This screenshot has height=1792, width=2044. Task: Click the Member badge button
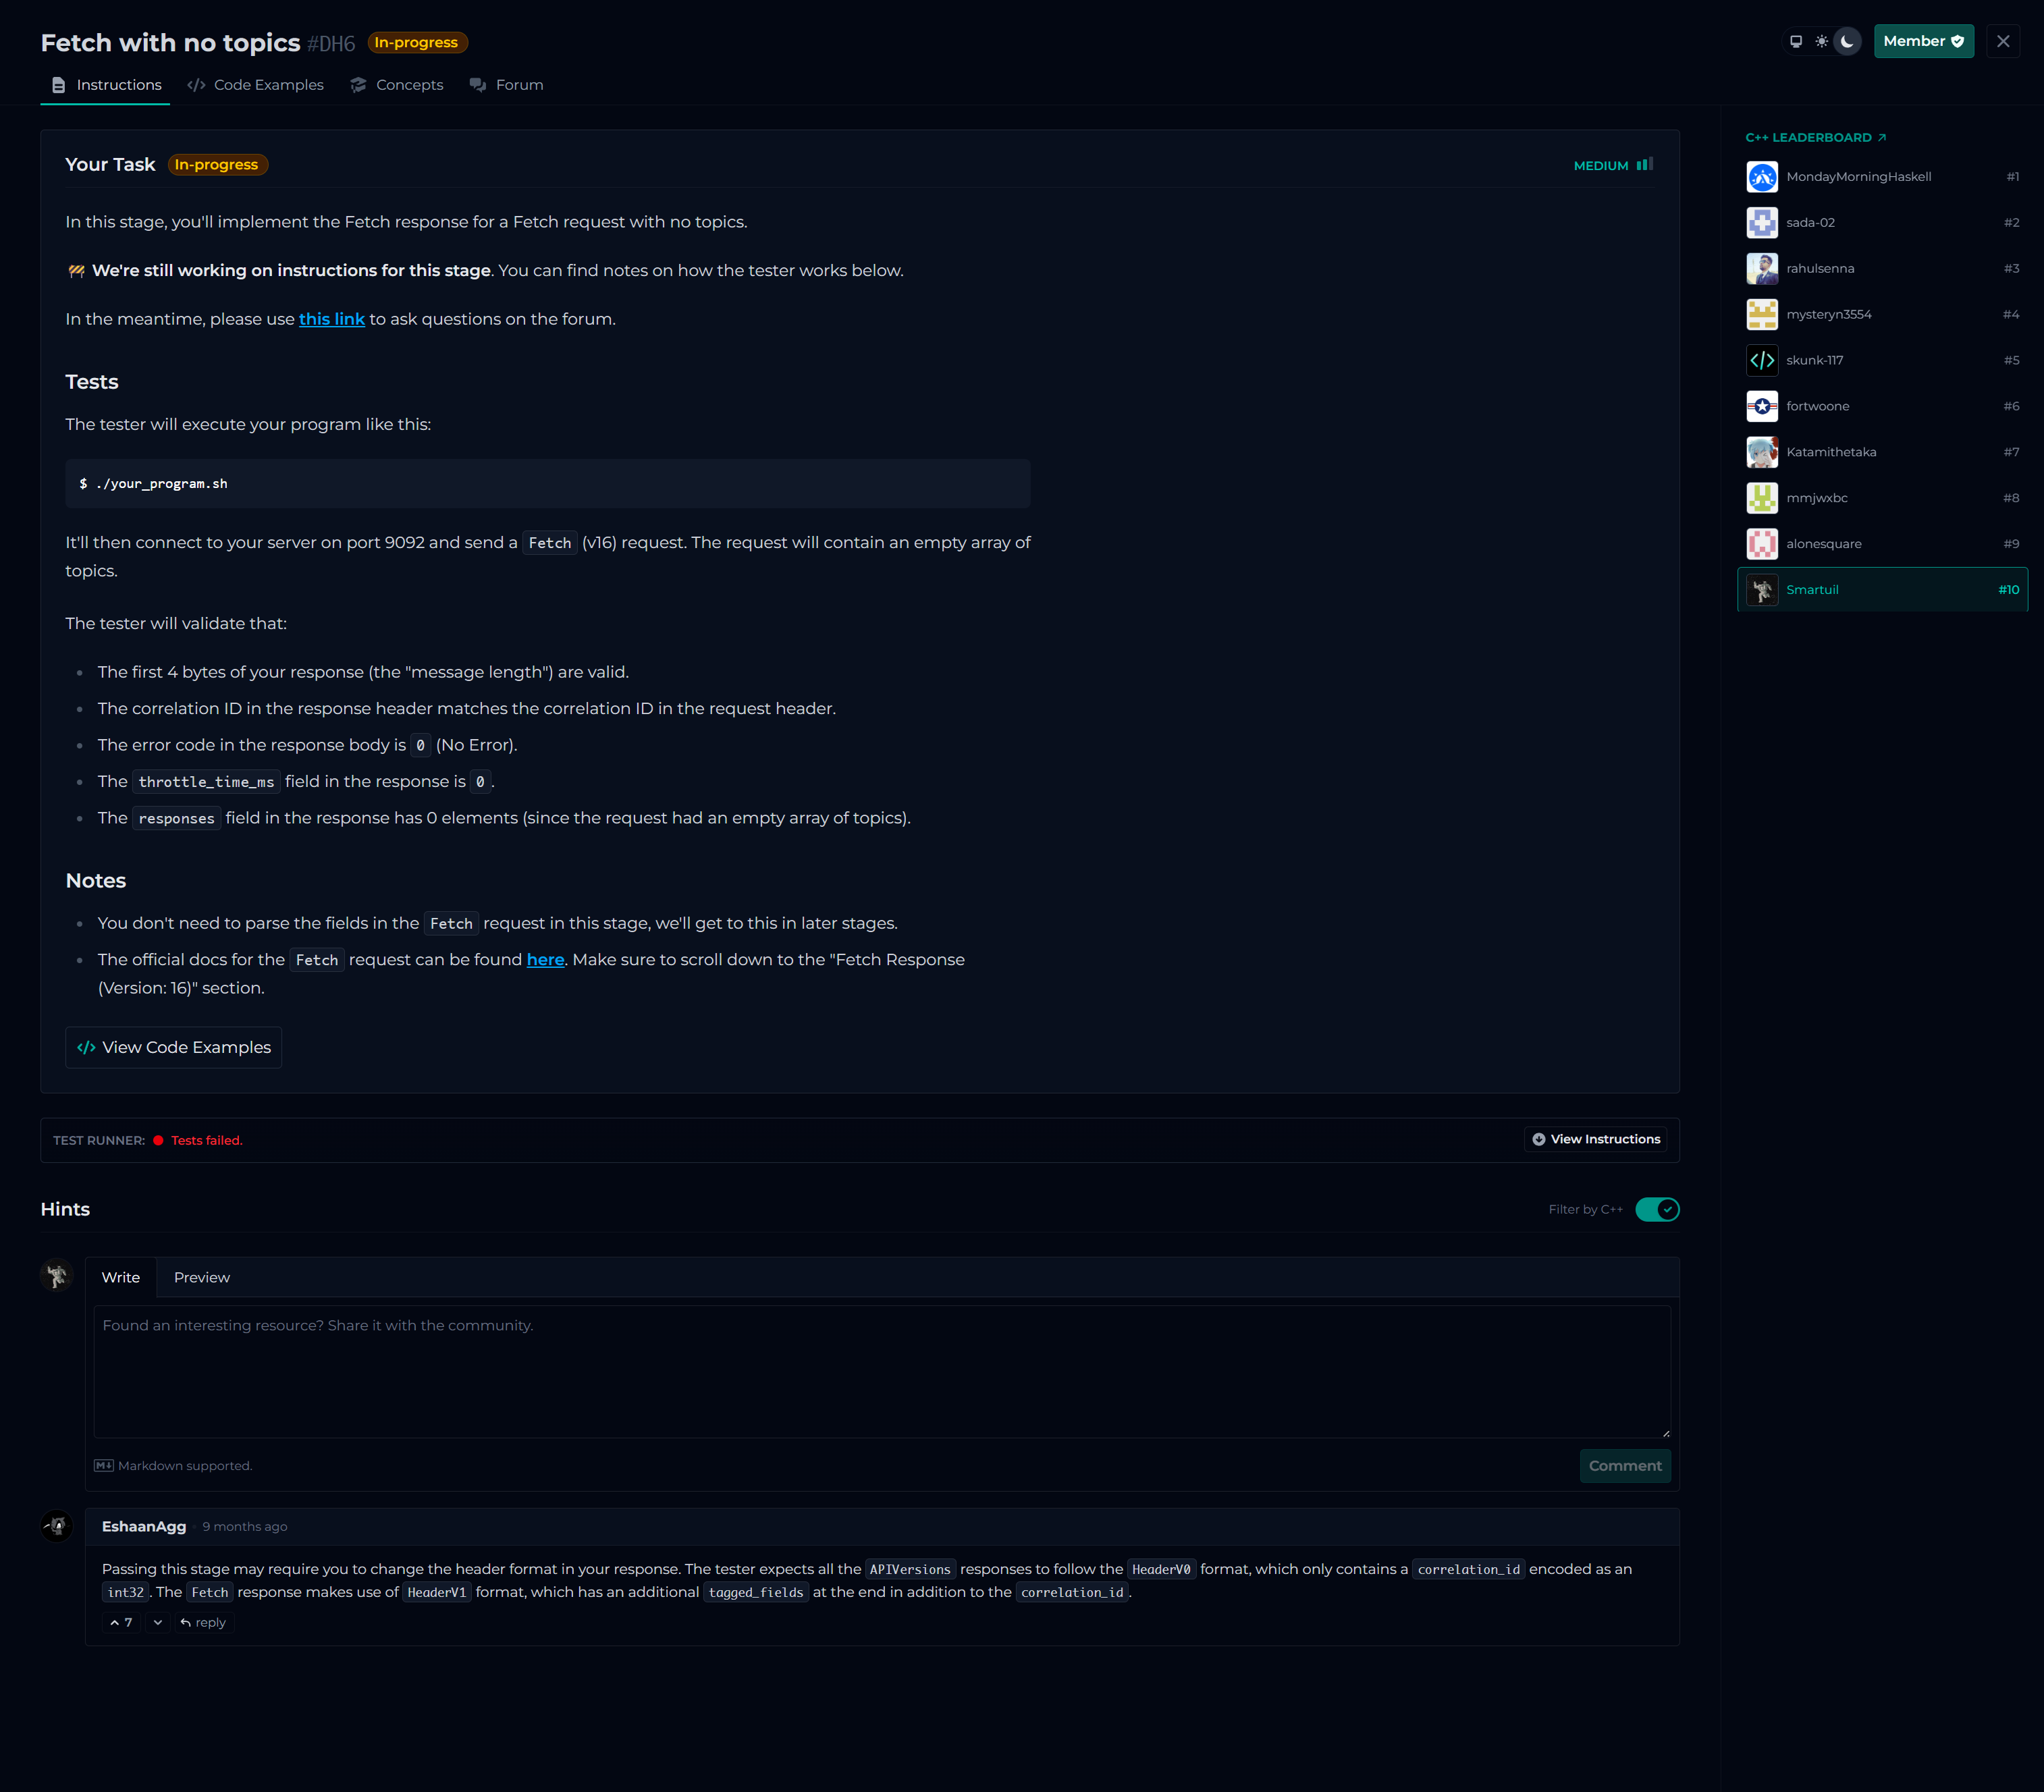click(1923, 41)
